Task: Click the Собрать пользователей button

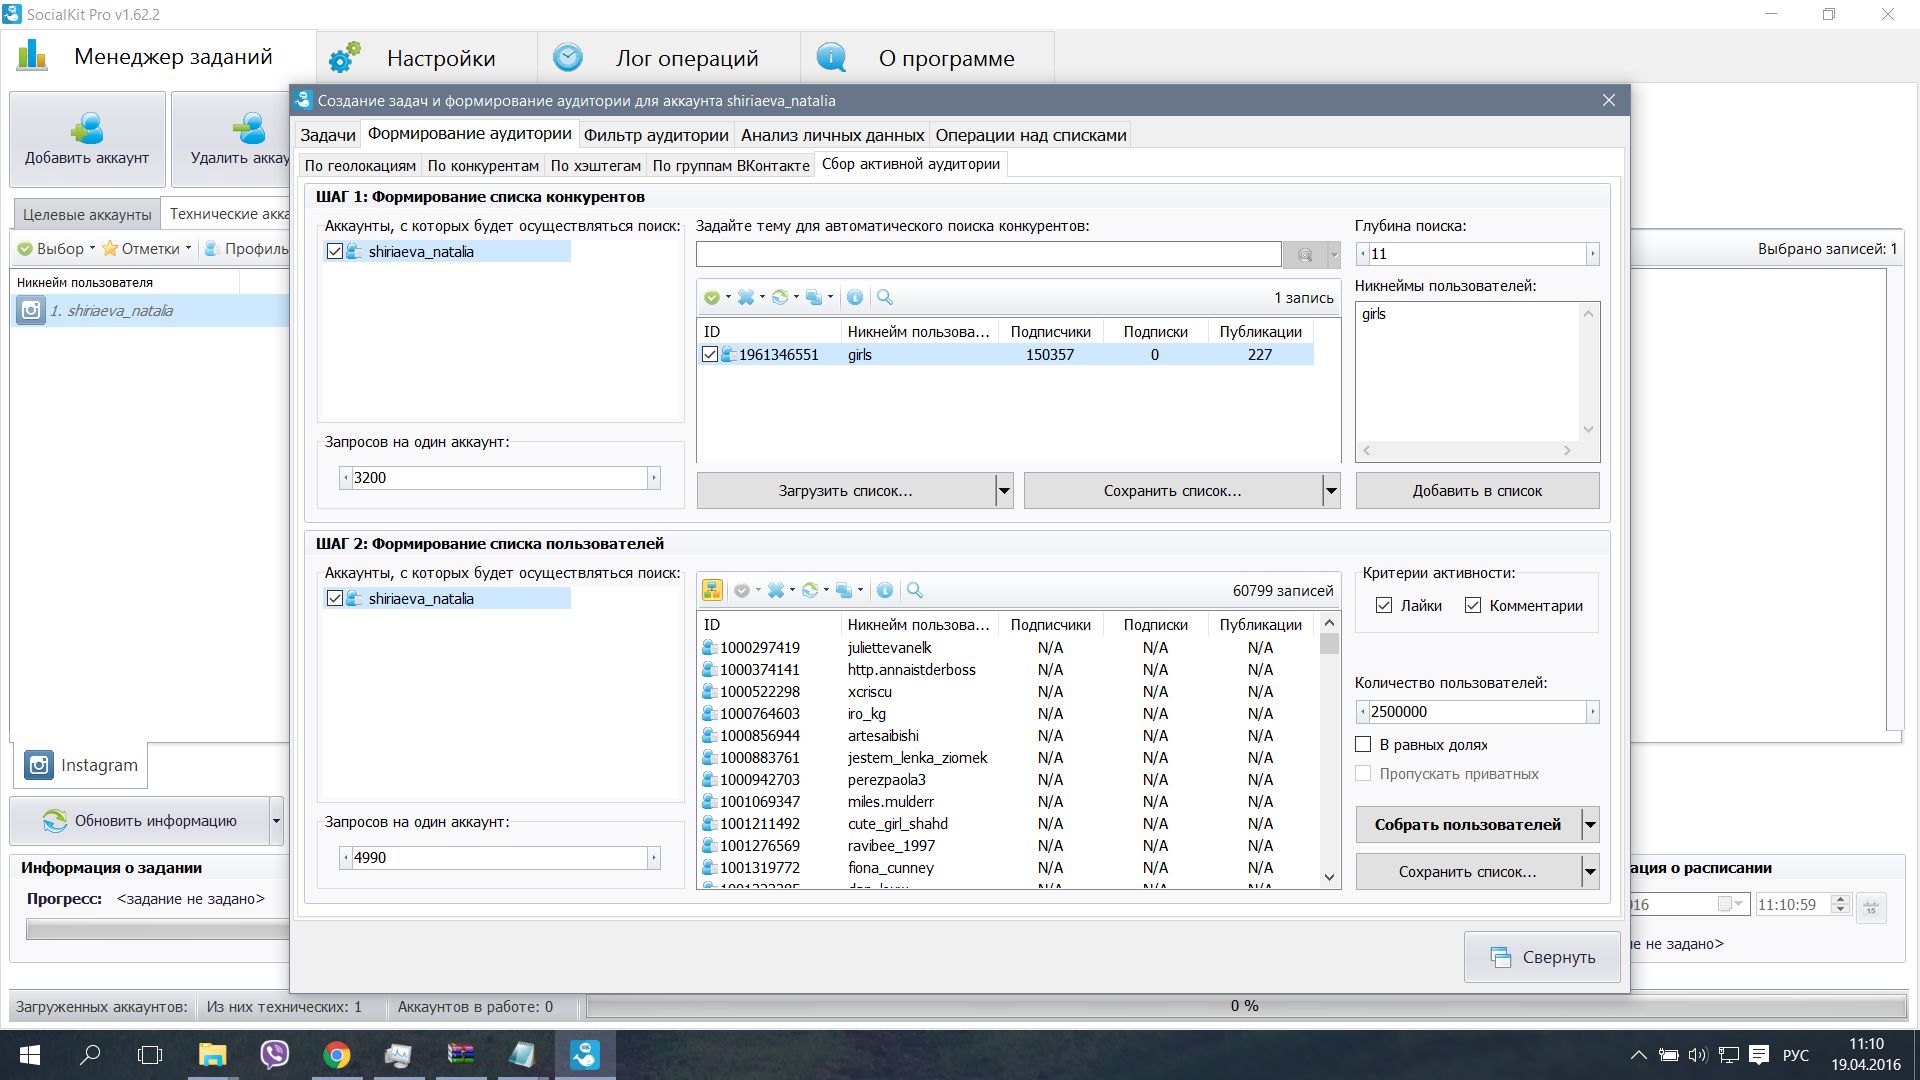Action: pyautogui.click(x=1468, y=825)
